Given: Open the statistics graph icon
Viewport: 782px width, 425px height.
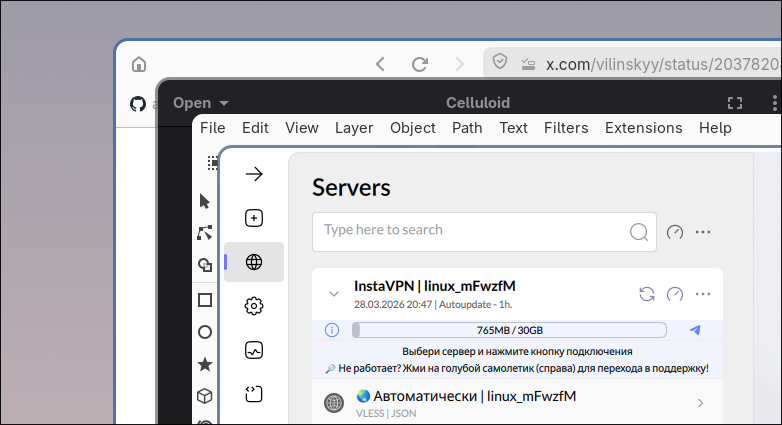Looking at the screenshot, I should pos(254,350).
